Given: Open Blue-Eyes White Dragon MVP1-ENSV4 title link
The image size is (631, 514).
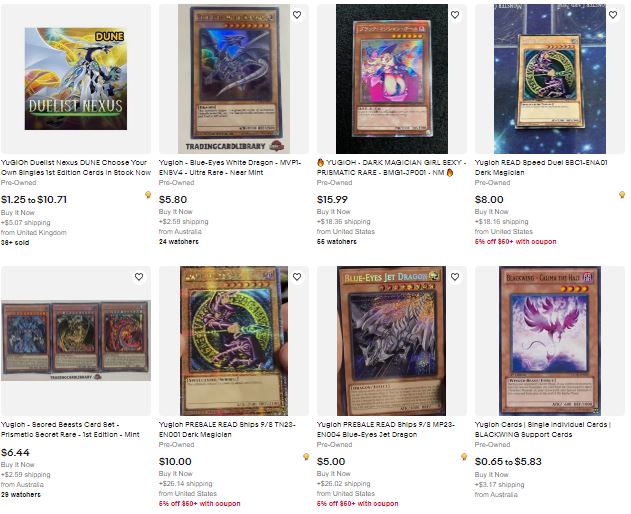Looking at the screenshot, I should (x=230, y=167).
